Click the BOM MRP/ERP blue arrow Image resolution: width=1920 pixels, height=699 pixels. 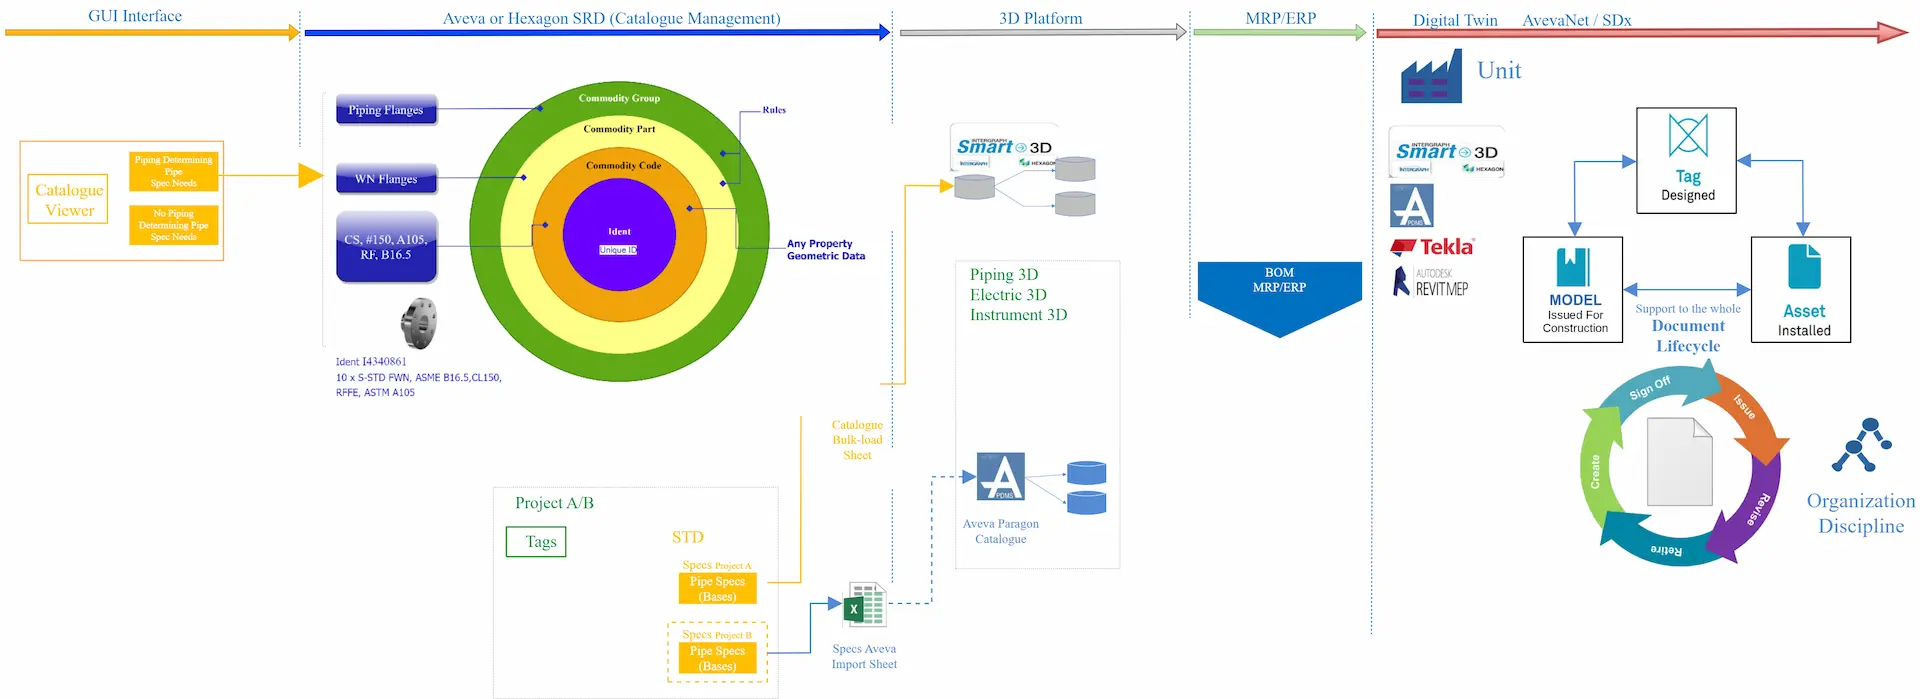click(x=1279, y=293)
